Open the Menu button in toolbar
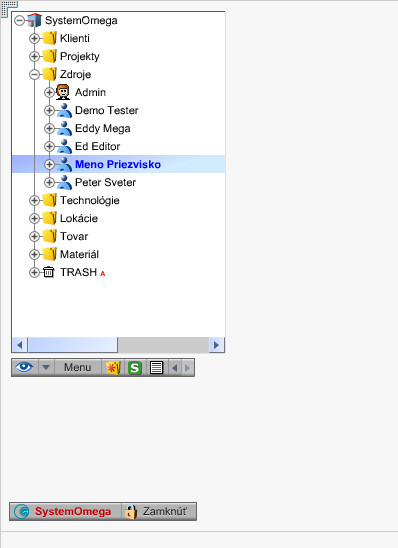Screen dimensions: 398x548 point(78,367)
